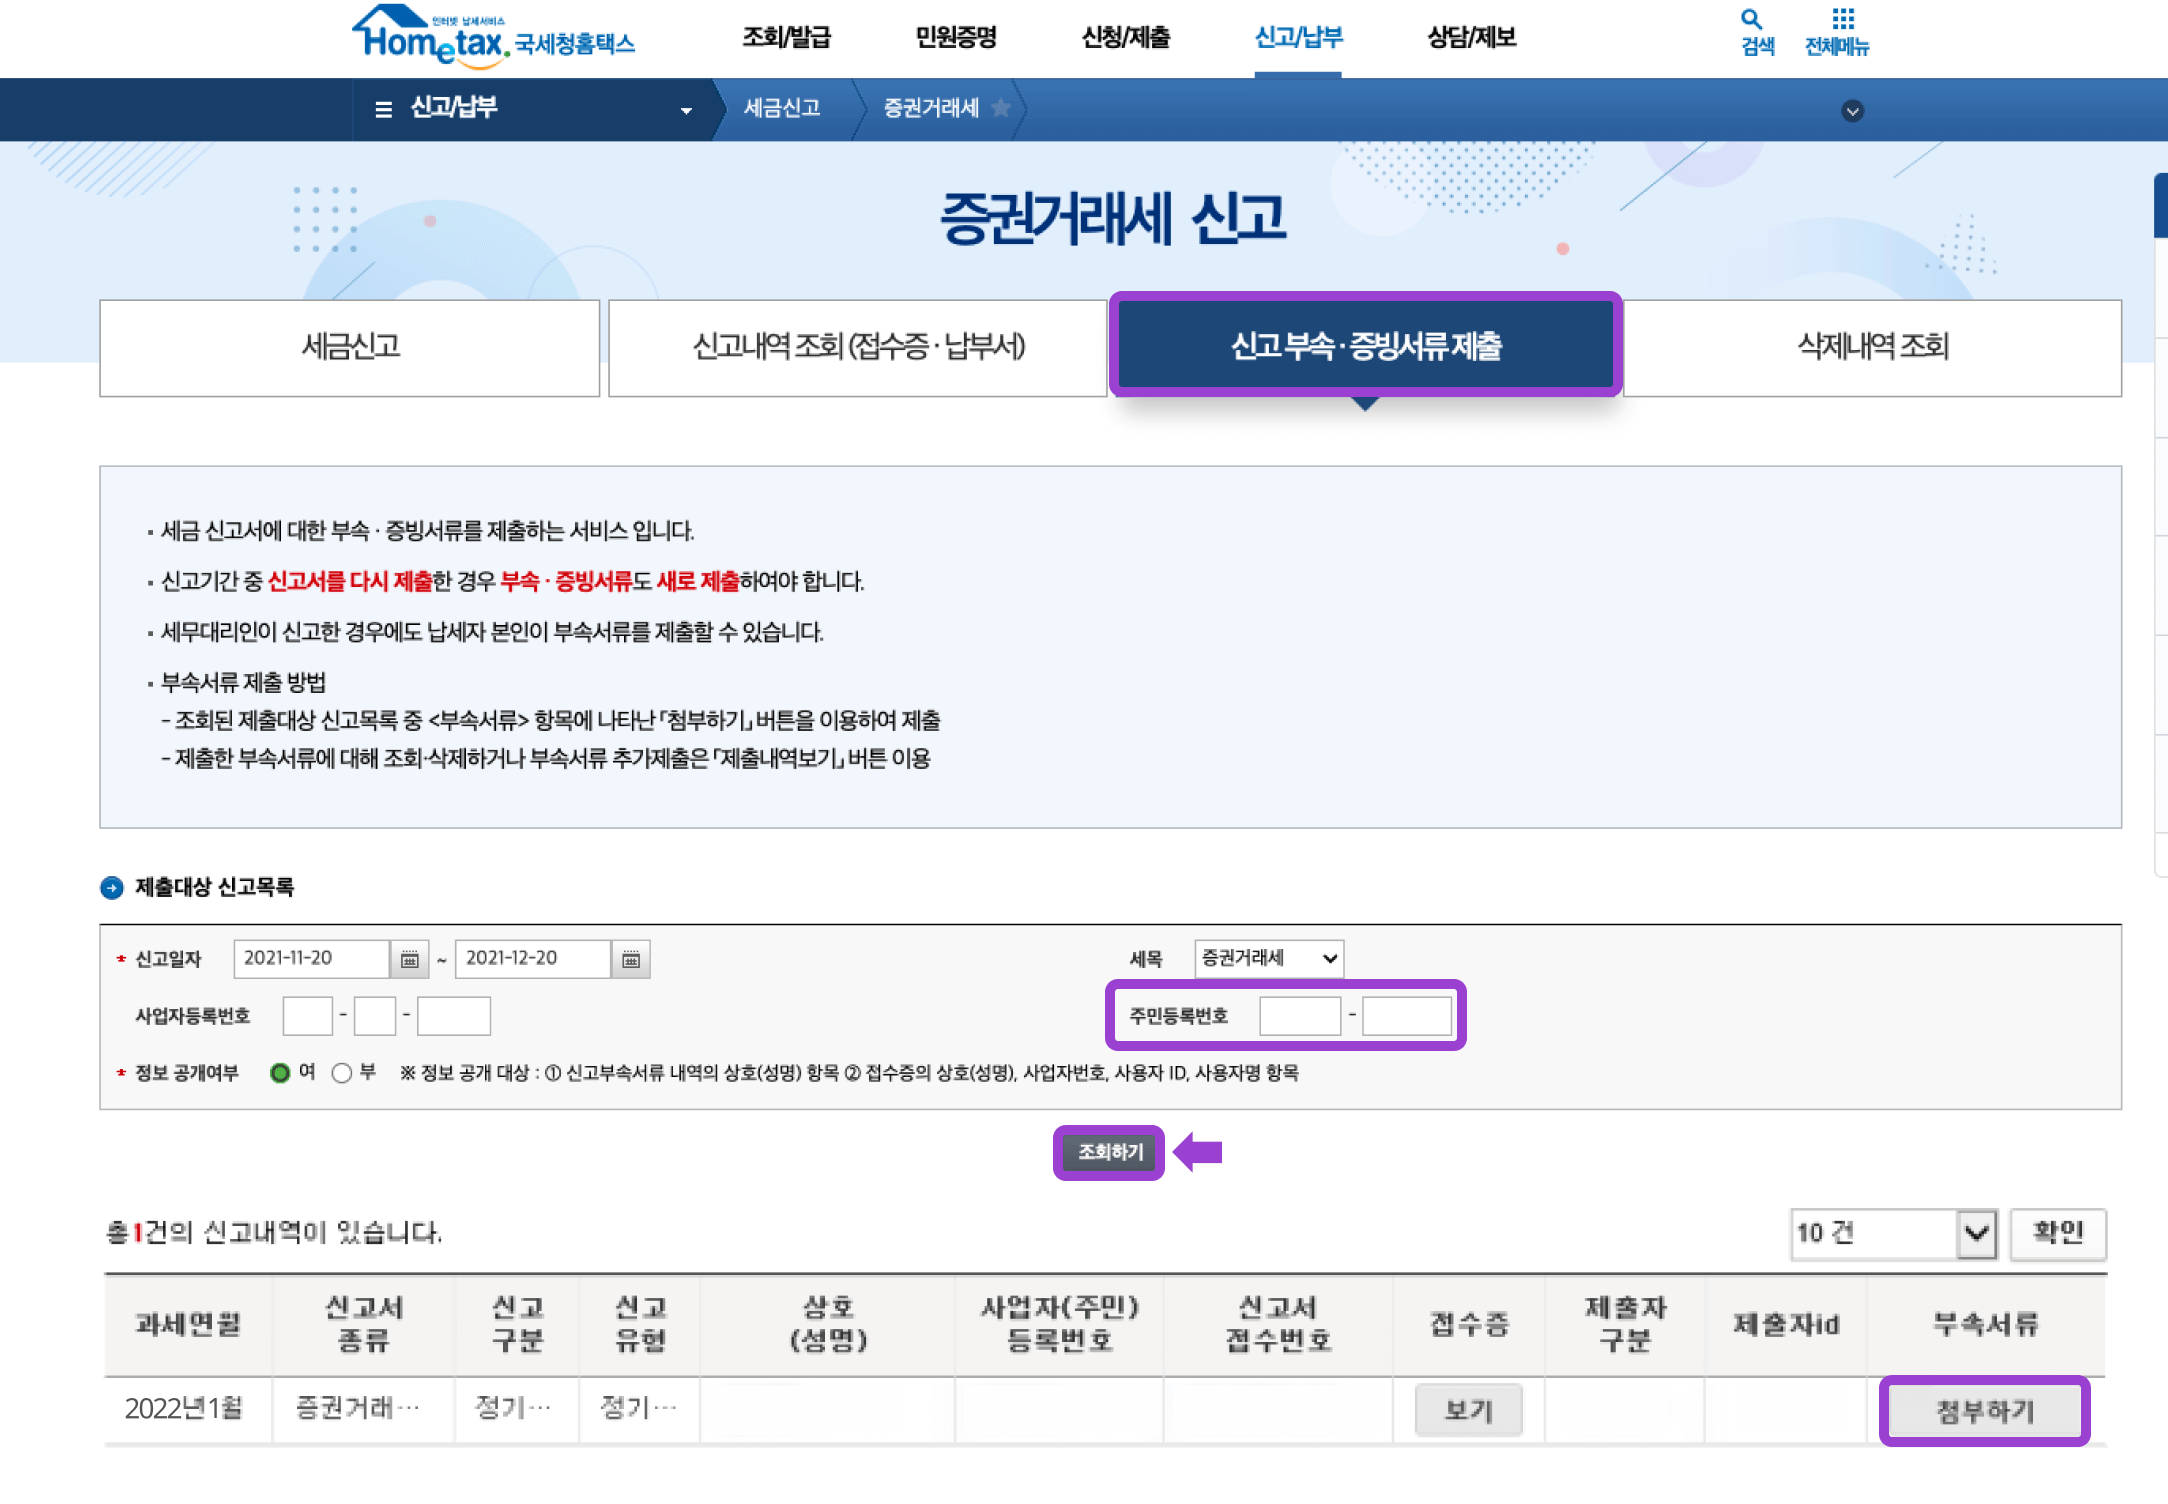This screenshot has height=1504, width=2168.
Task: Click the circular chevron at the breadcrumb bar's right
Action: click(x=1853, y=110)
